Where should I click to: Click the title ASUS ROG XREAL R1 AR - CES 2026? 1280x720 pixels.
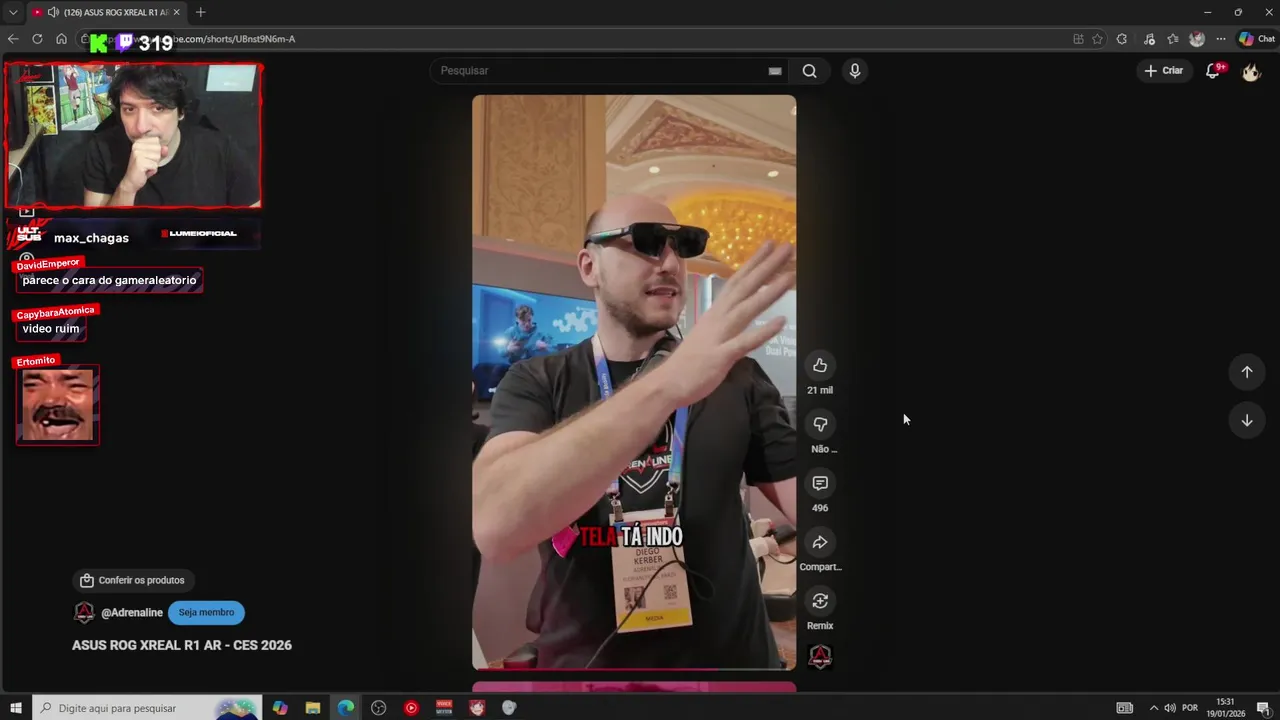coord(182,645)
